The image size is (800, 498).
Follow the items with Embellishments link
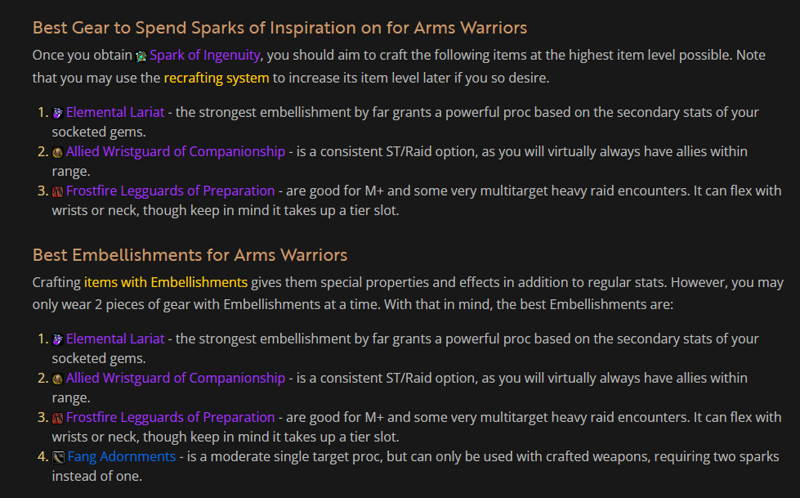(x=166, y=282)
